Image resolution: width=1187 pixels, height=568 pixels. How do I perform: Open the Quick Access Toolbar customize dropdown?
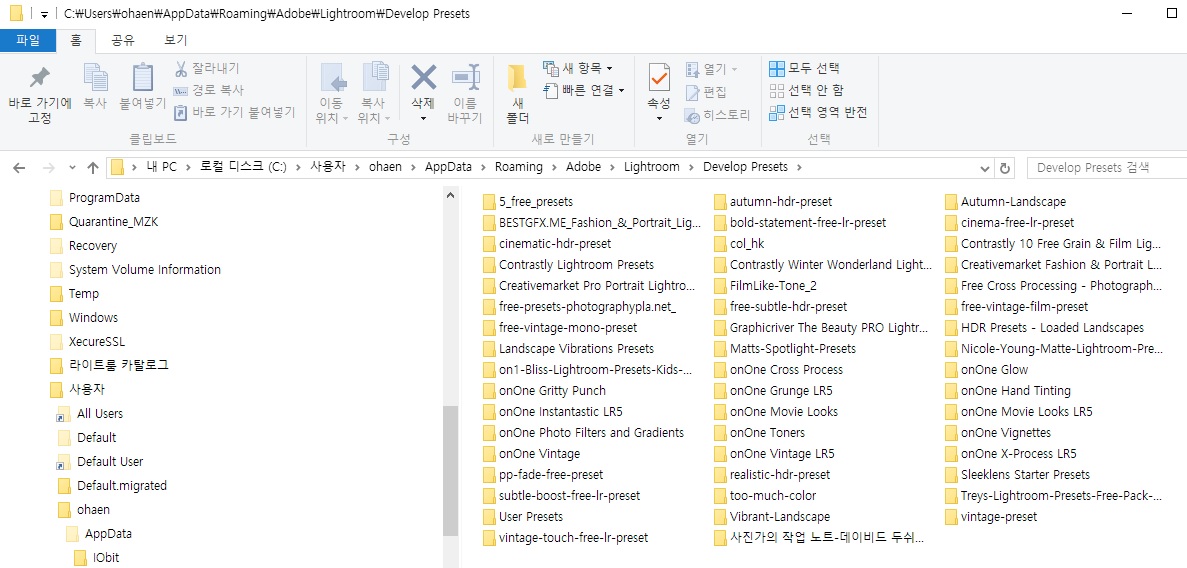pos(45,14)
